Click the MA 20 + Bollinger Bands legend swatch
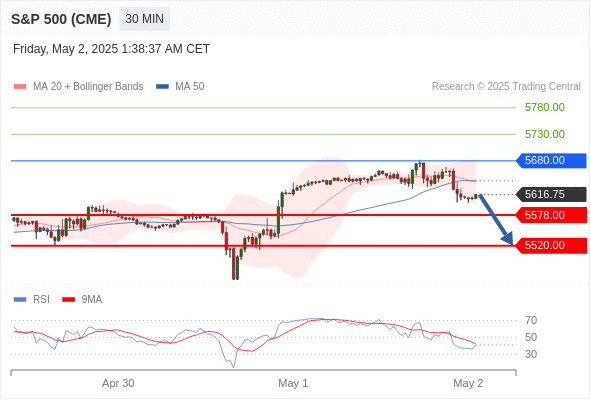 click(20, 87)
